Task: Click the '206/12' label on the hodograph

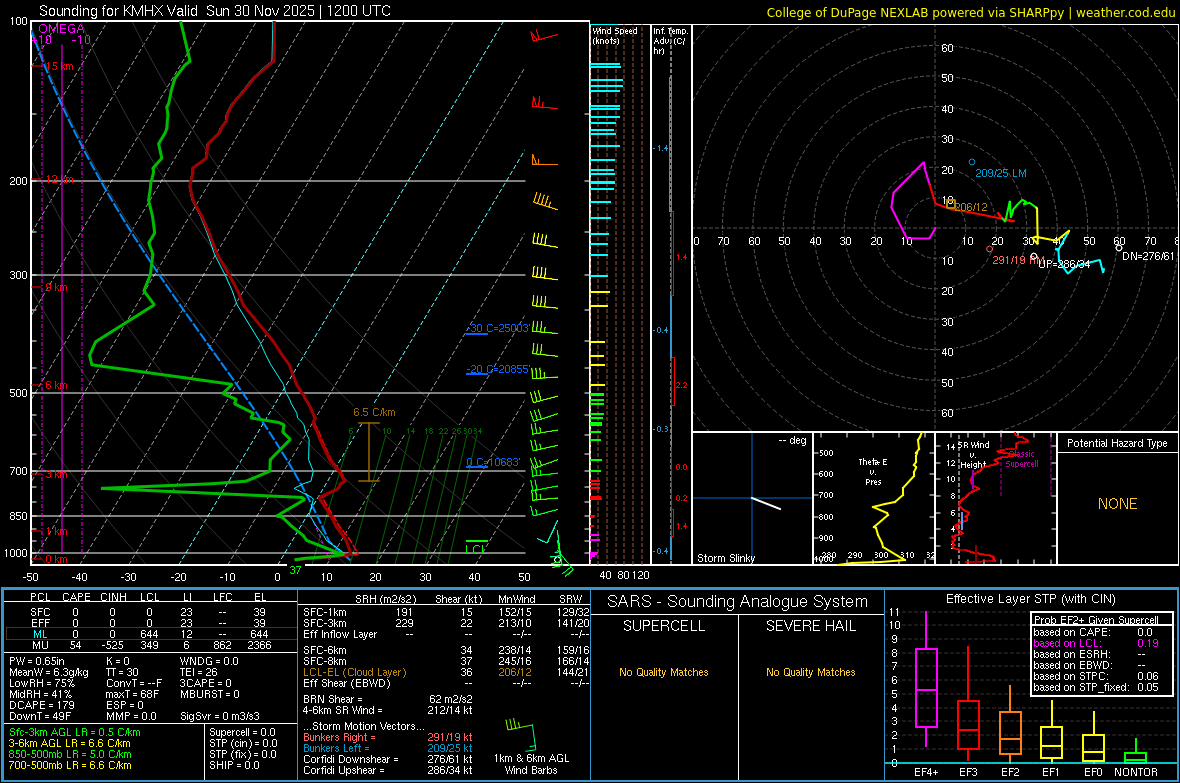Action: [x=971, y=207]
